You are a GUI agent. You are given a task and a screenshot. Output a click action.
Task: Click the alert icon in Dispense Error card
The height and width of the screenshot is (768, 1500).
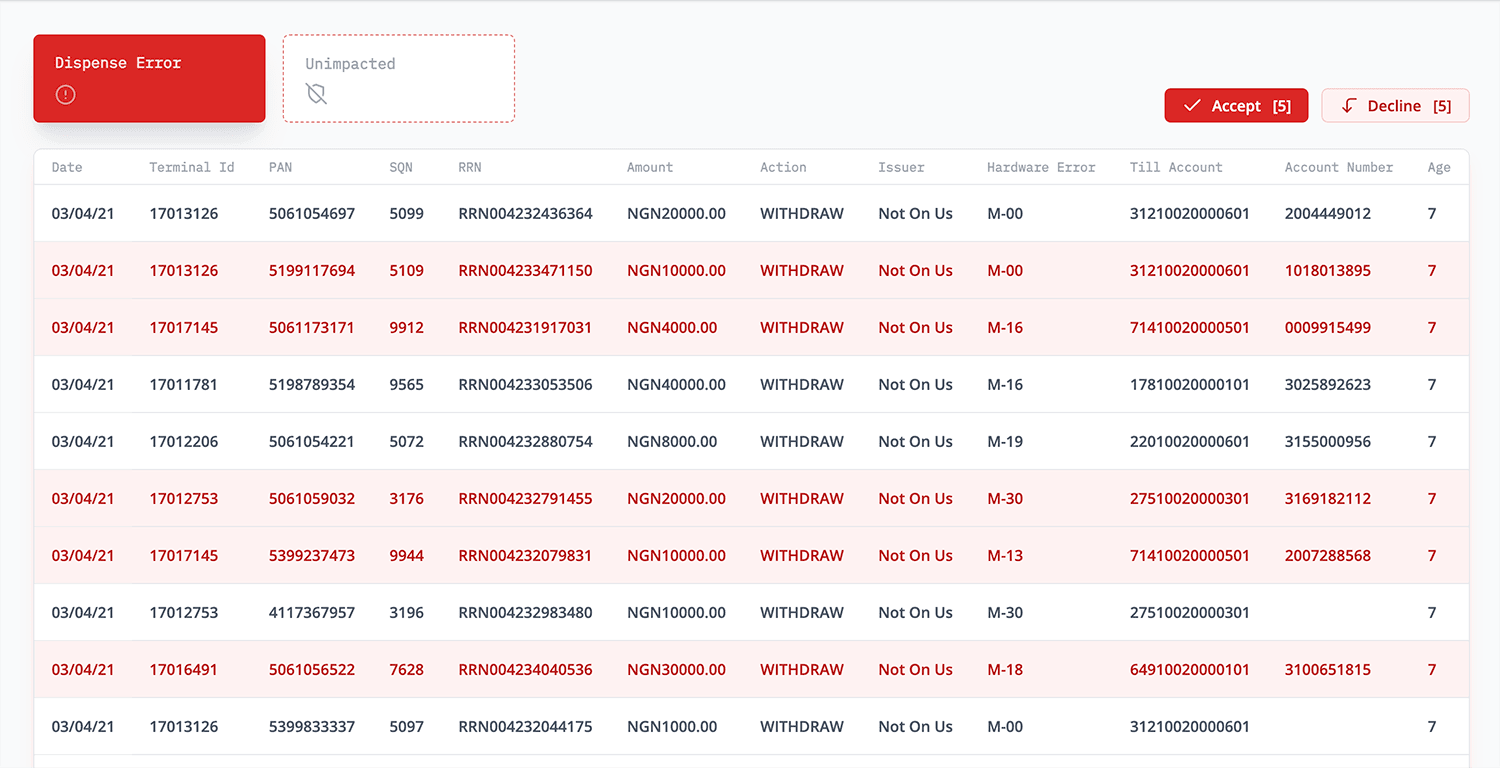coord(65,95)
